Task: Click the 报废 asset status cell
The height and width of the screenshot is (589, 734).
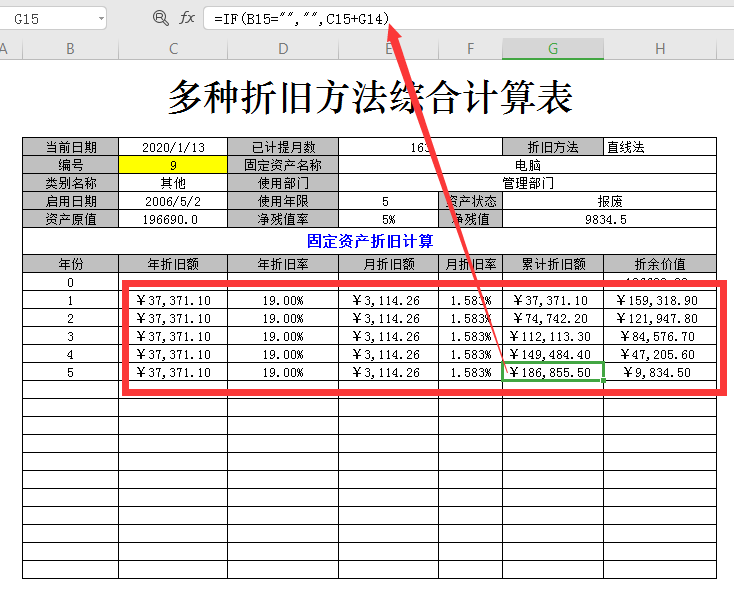Action: point(609,201)
